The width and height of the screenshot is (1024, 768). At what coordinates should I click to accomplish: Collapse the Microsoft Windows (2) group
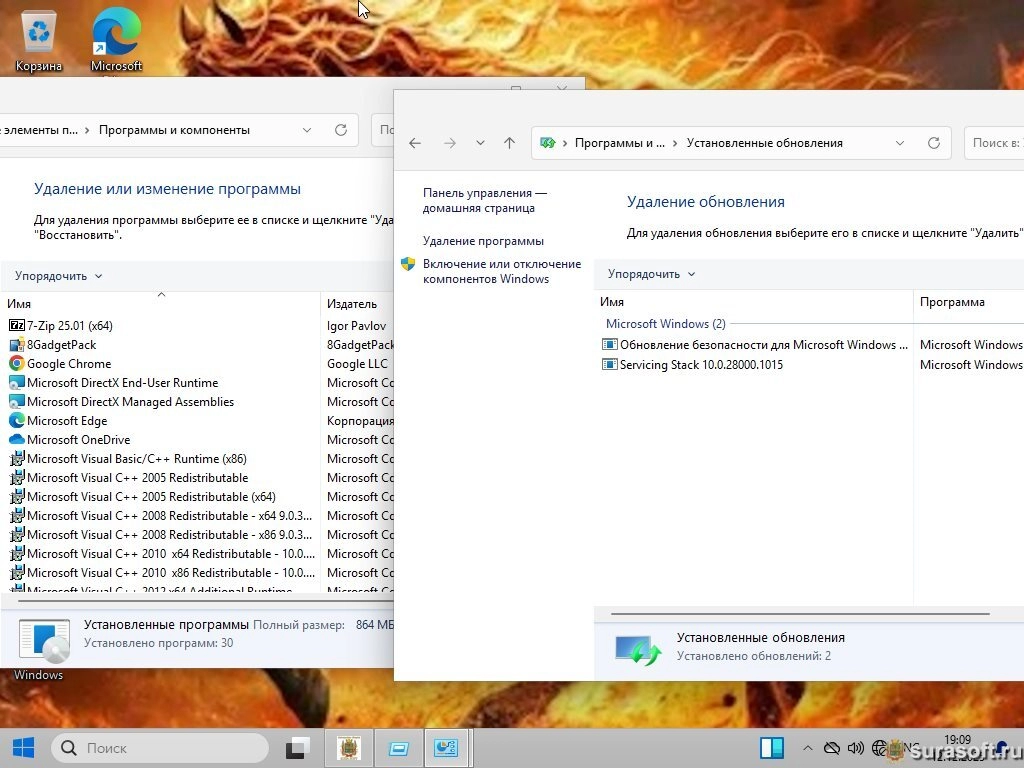665,323
